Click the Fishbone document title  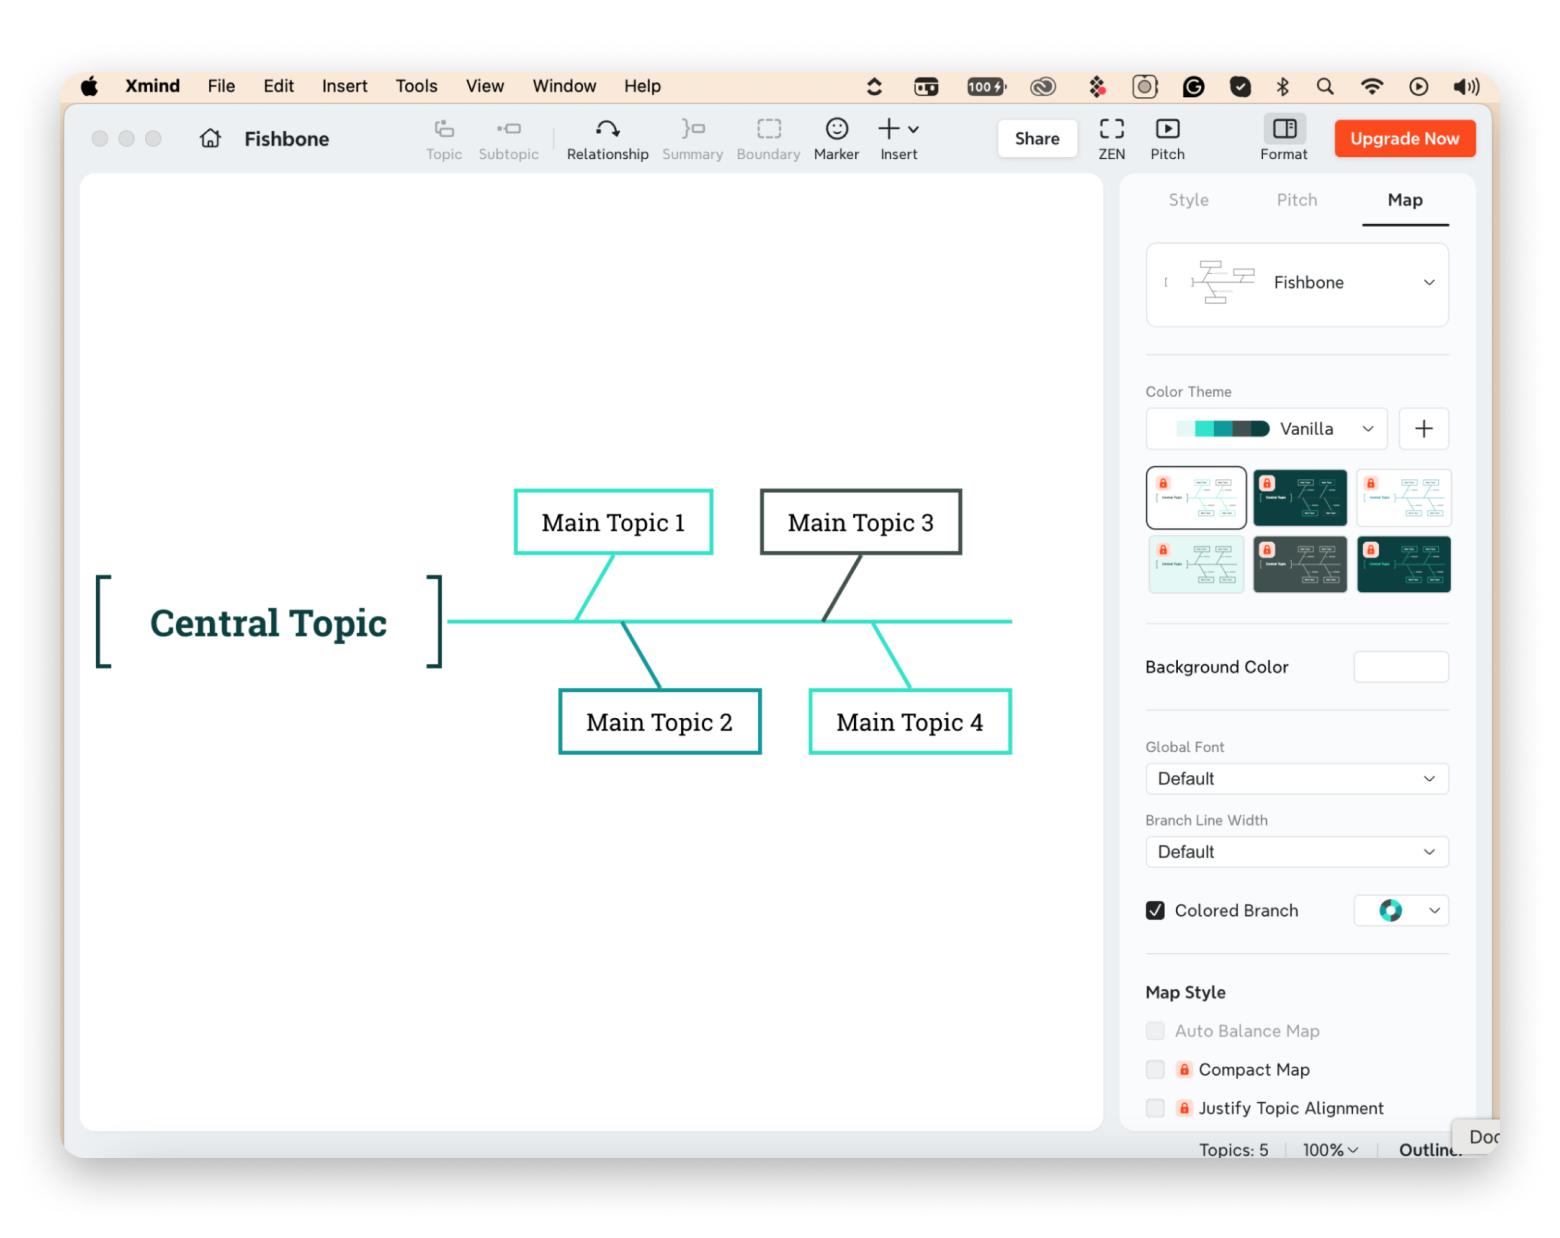(286, 139)
